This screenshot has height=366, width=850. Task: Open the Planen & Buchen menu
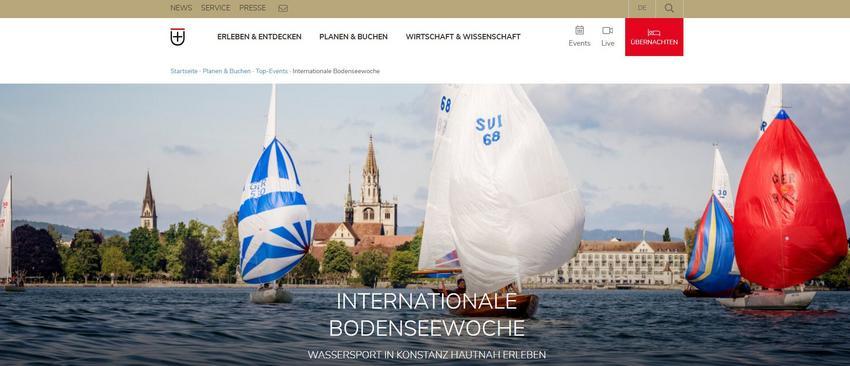pos(353,37)
